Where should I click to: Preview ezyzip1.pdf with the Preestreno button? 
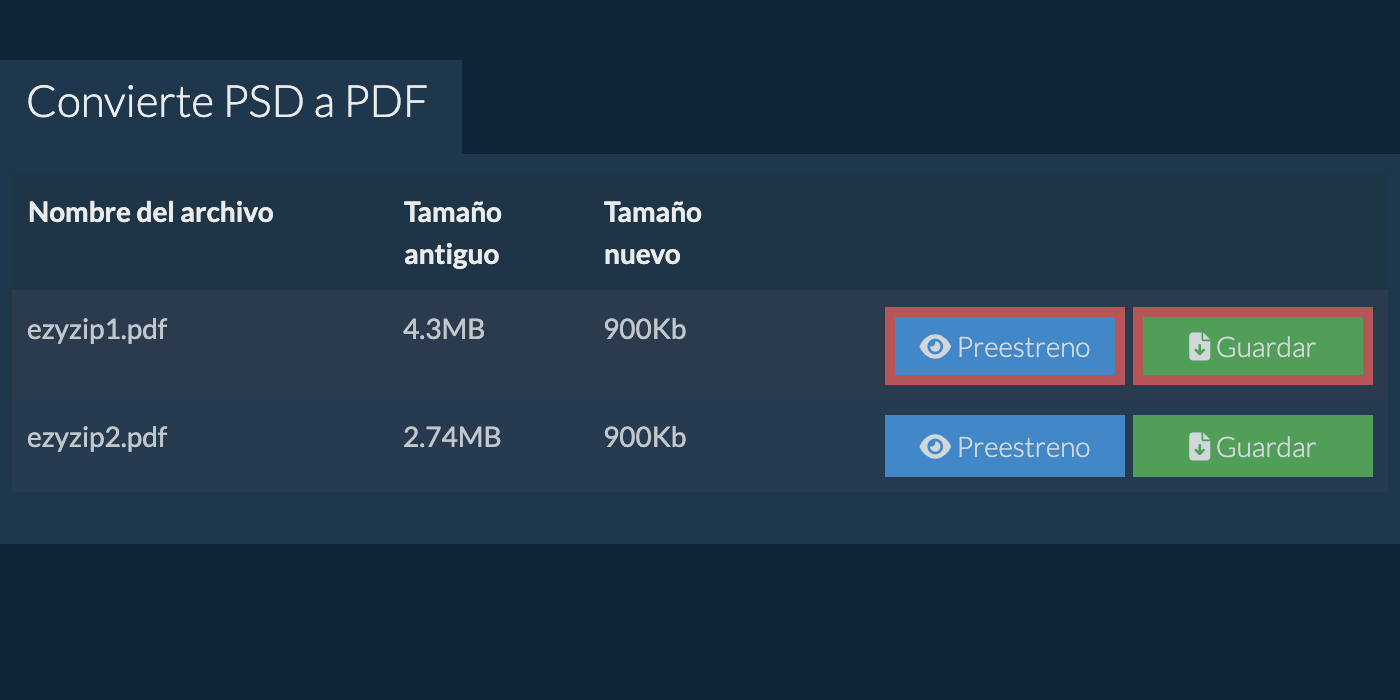[x=1005, y=347]
